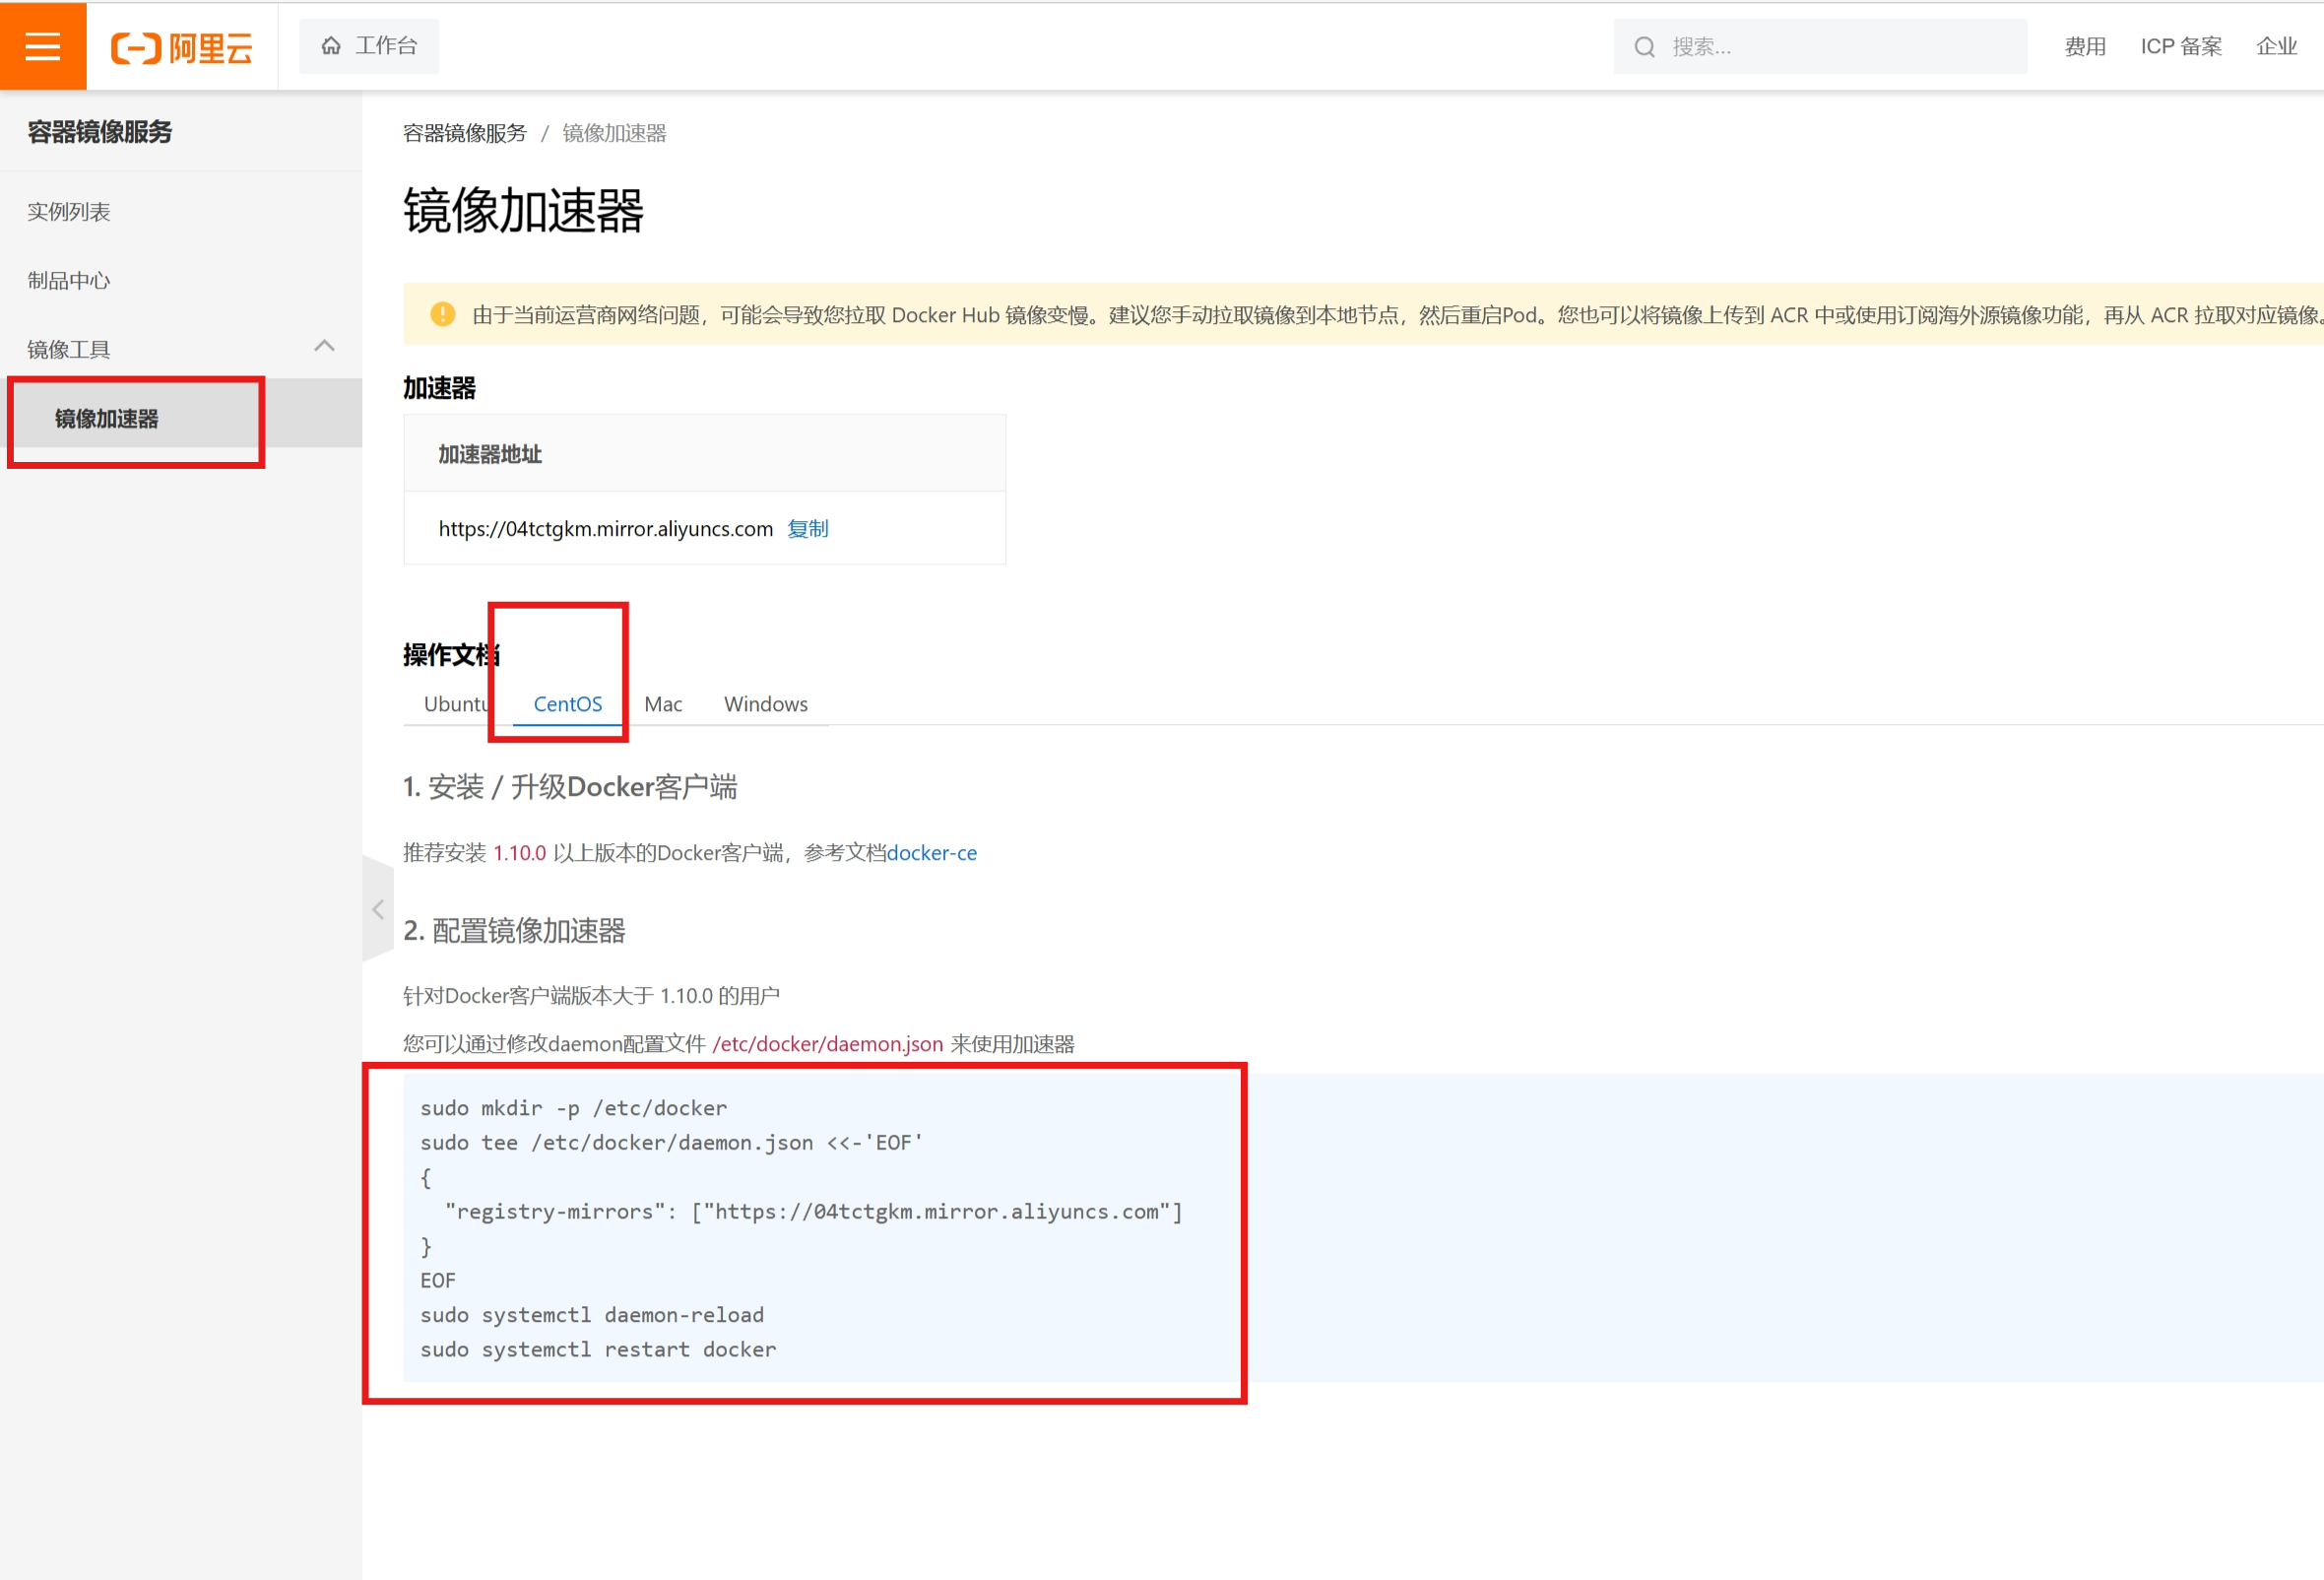Image resolution: width=2324 pixels, height=1580 pixels.
Task: Click the 'sudo systemctl restart docker' line
Action: pyautogui.click(x=598, y=1349)
